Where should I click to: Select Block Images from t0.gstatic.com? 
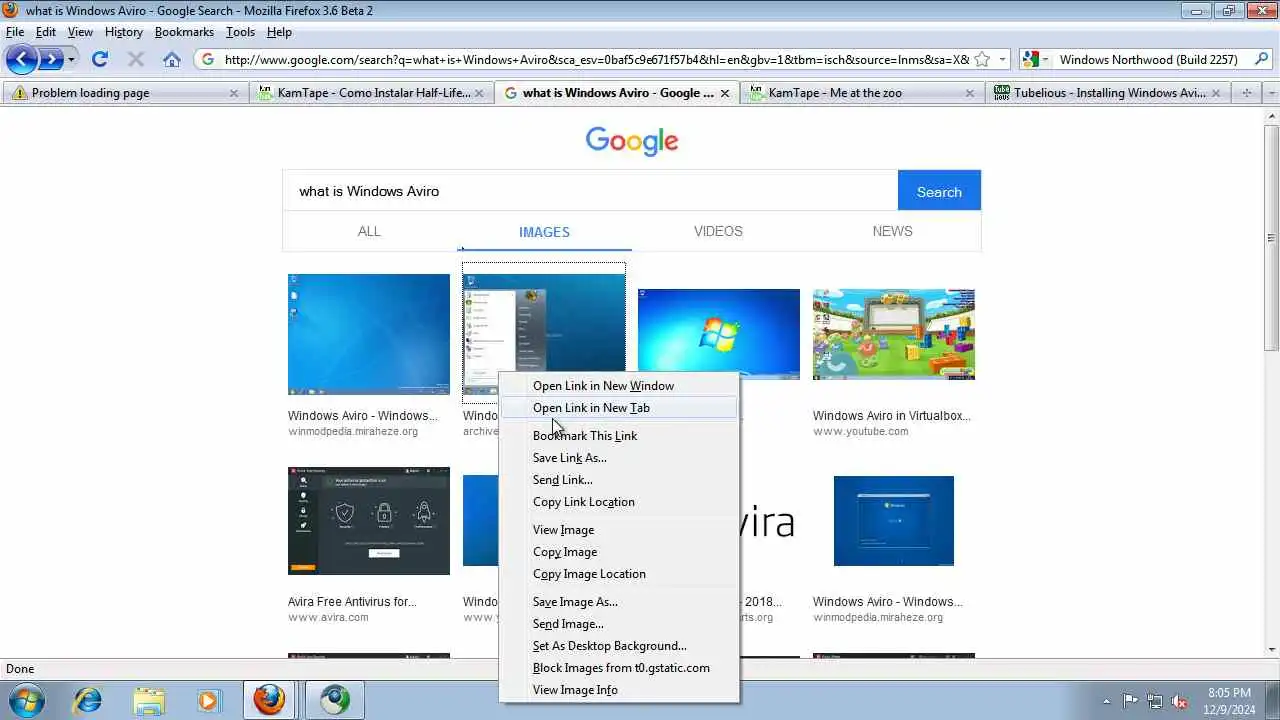click(618, 668)
